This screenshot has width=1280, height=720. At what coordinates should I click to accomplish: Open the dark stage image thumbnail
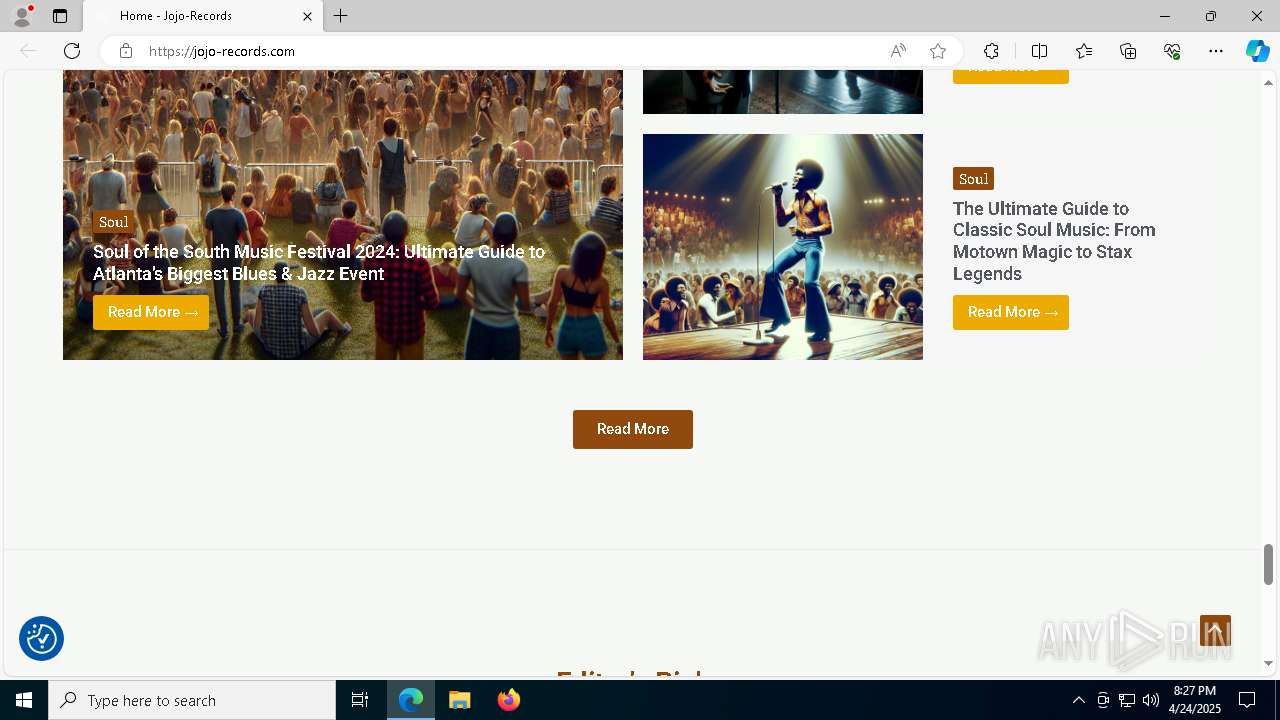(783, 92)
